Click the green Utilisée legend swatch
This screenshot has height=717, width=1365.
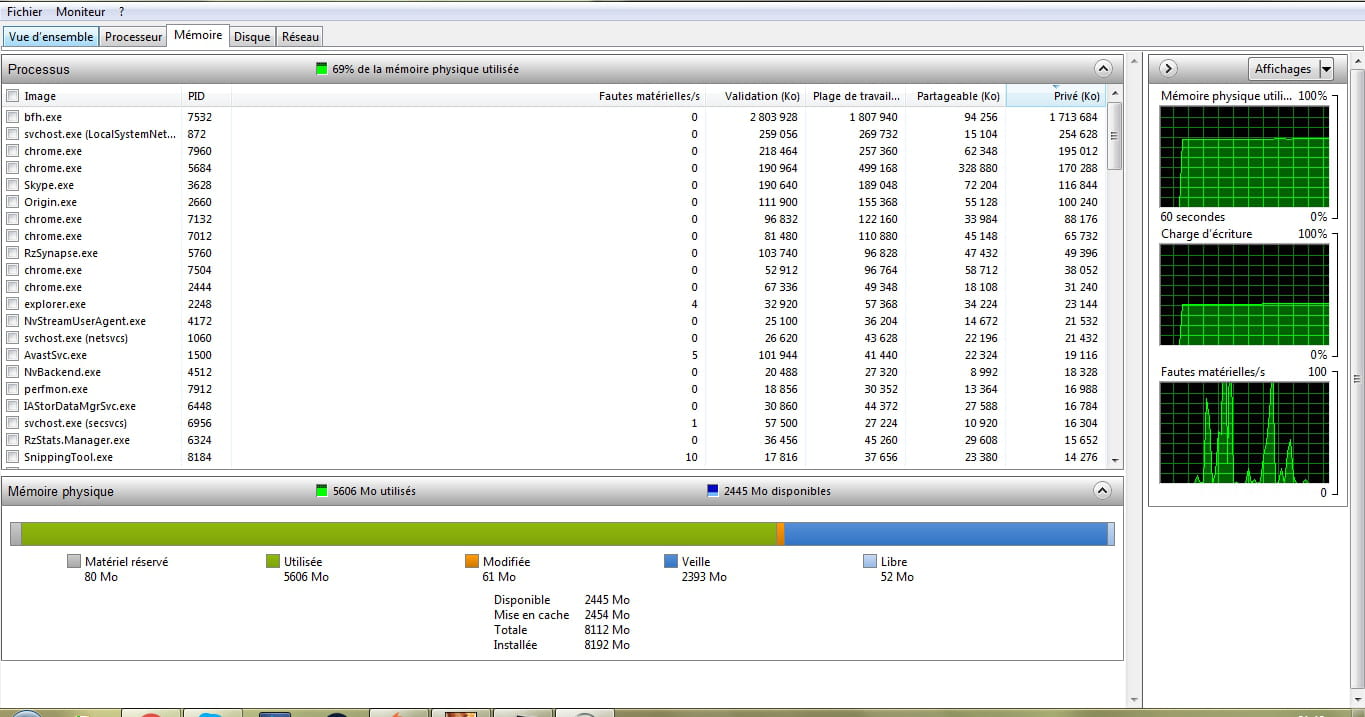tap(272, 562)
